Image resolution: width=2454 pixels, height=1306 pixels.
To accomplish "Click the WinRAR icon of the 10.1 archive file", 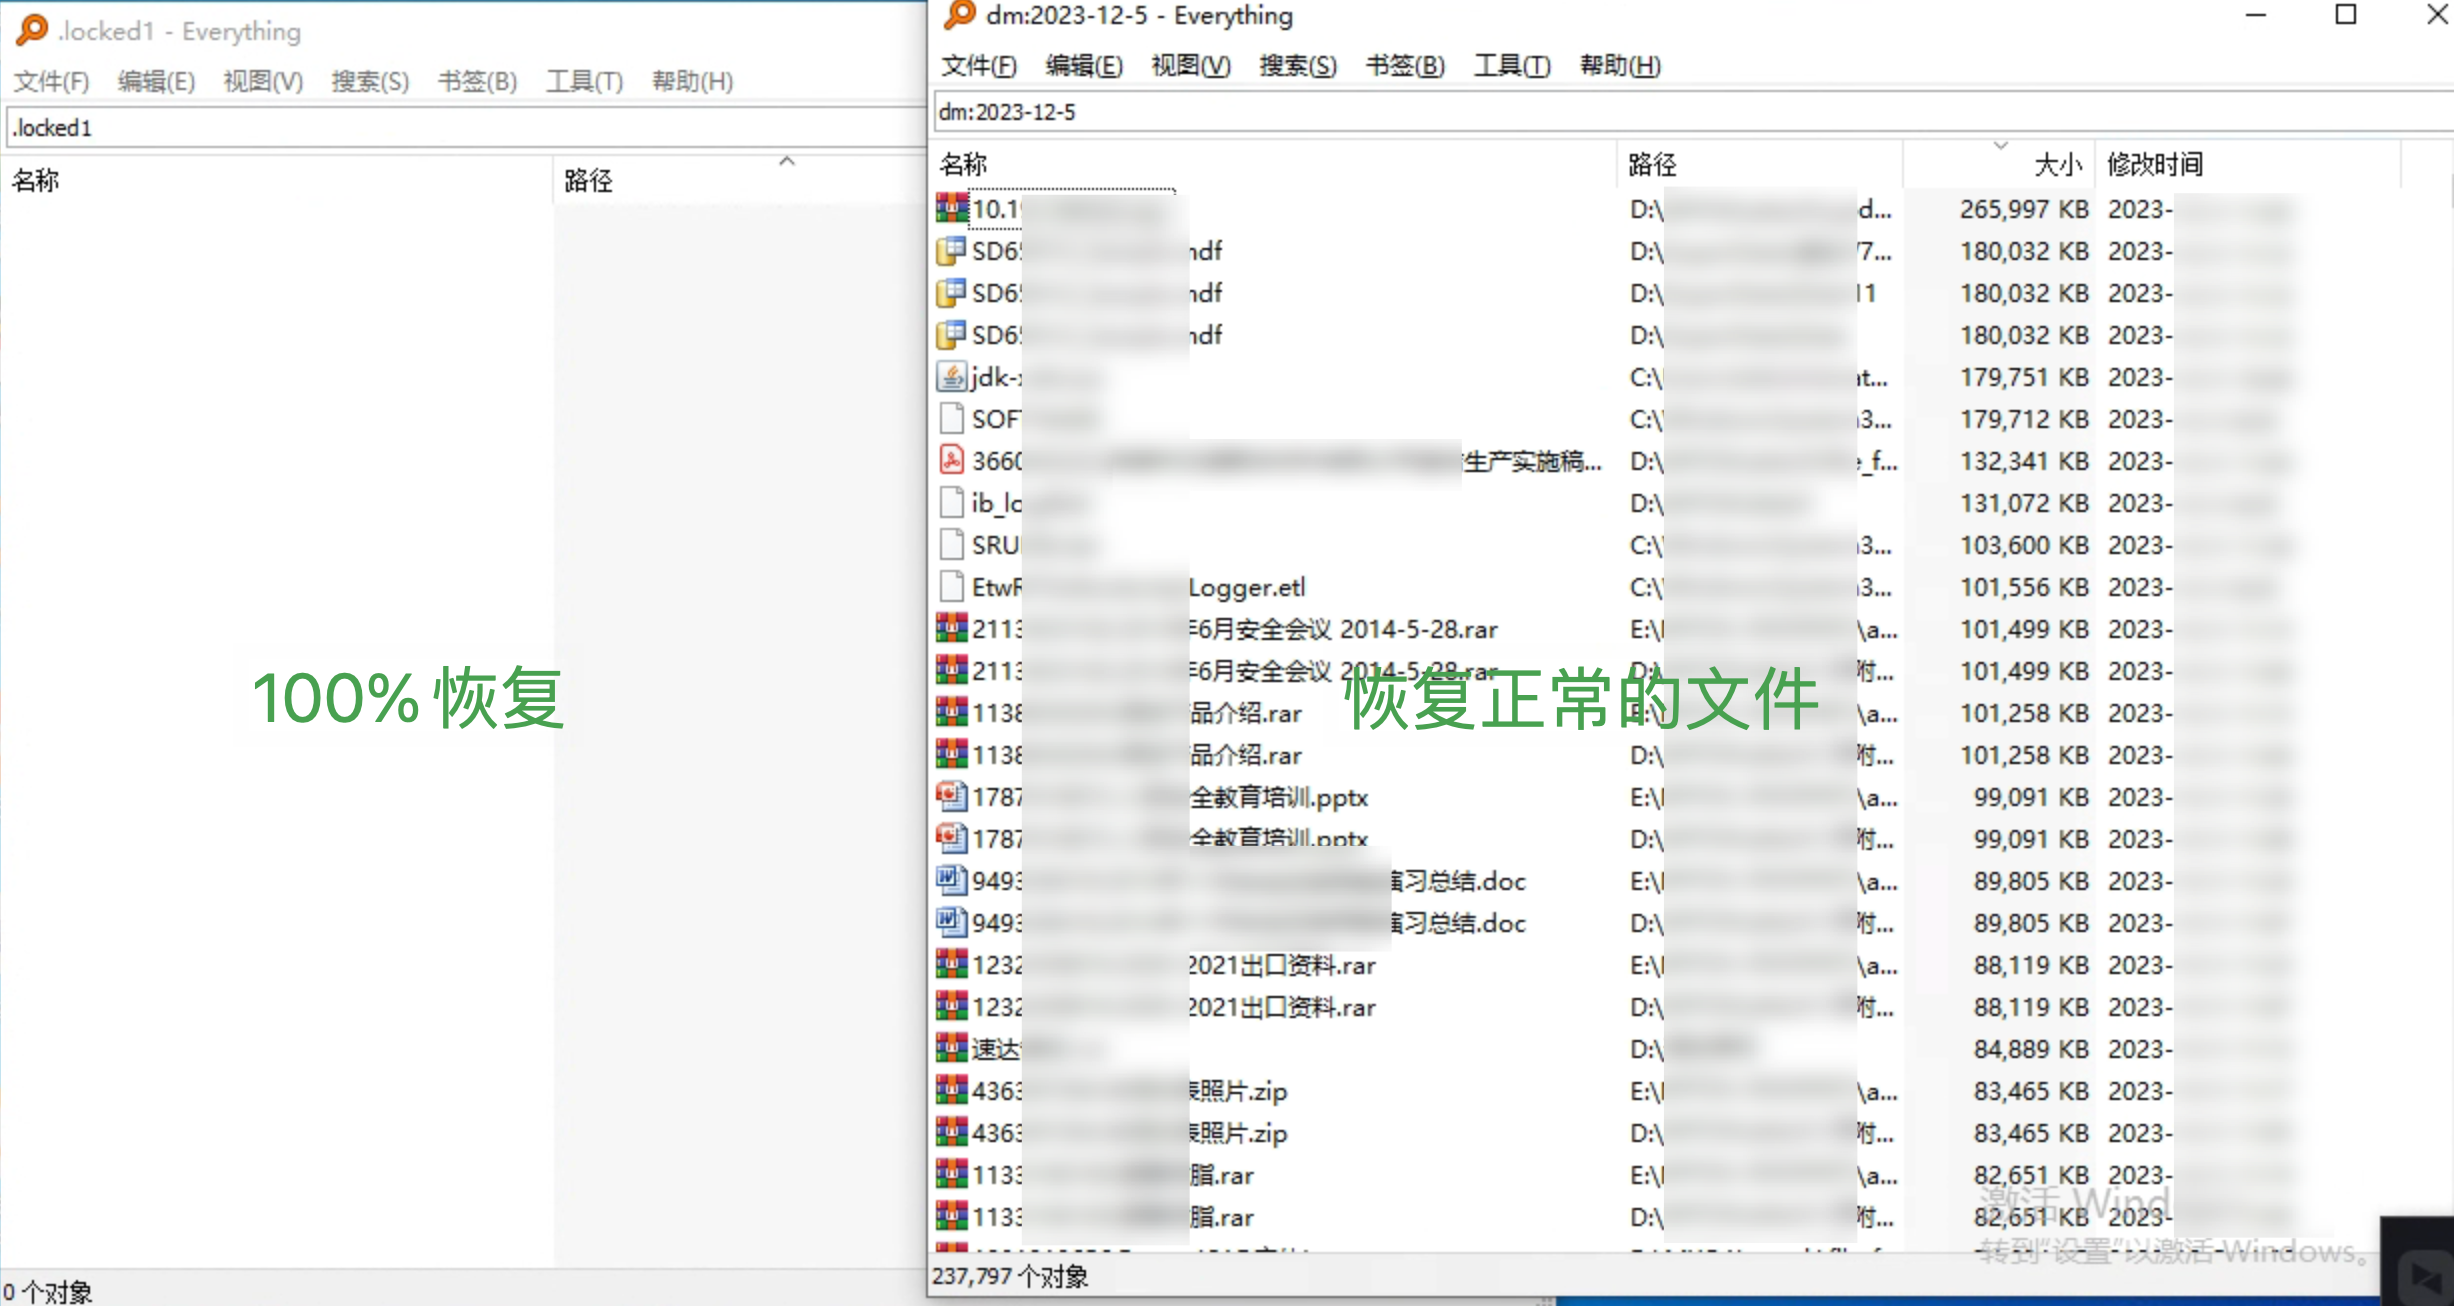I will 951,208.
